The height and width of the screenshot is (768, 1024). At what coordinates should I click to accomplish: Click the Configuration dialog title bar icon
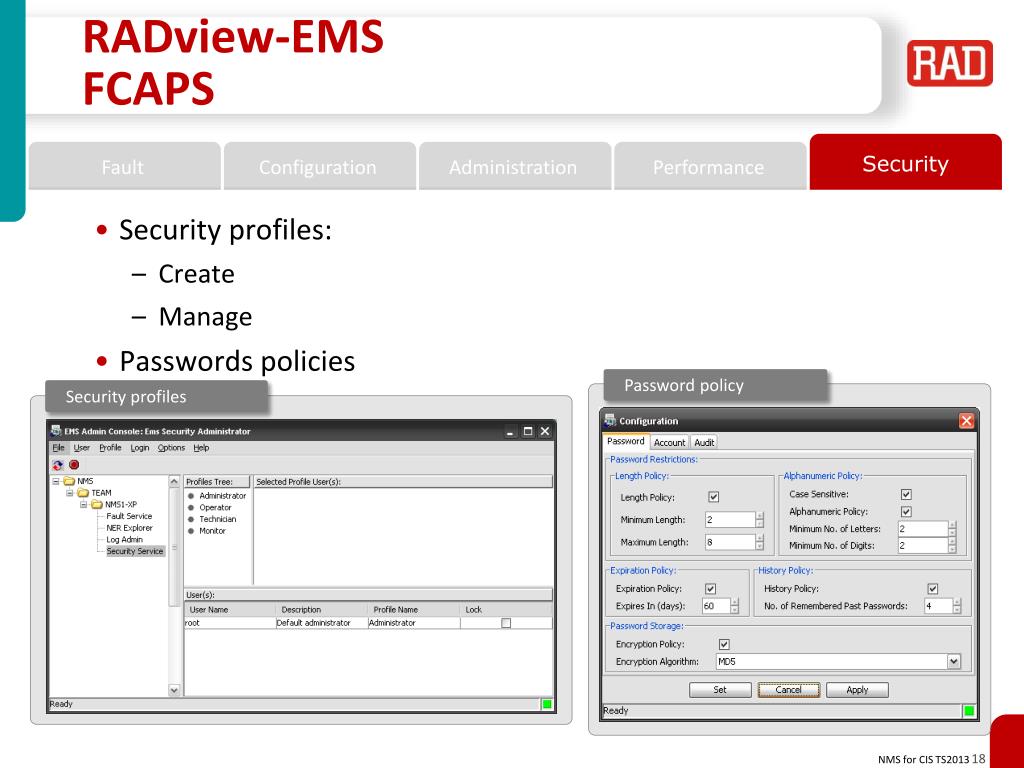[x=611, y=421]
